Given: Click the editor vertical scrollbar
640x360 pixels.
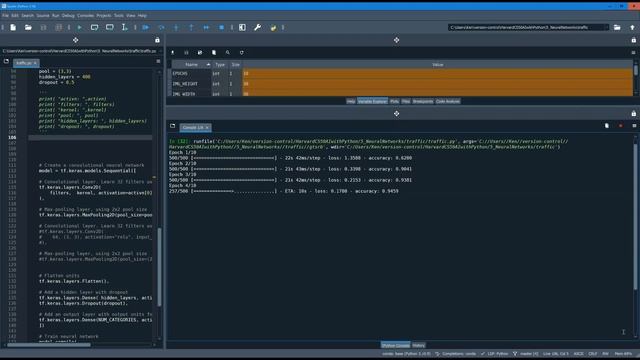Looking at the screenshot, I should pyautogui.click(x=159, y=267).
